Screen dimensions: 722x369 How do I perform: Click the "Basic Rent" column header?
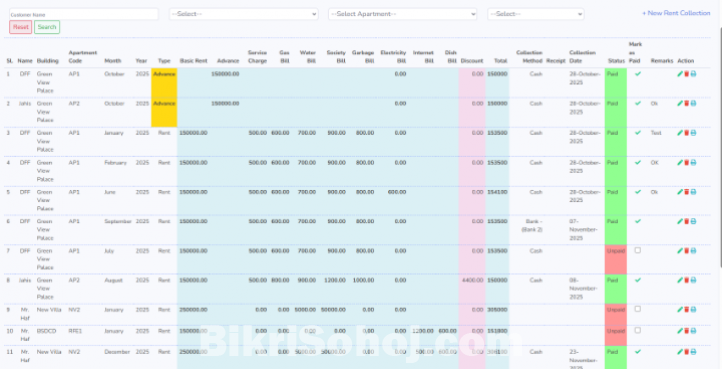click(193, 61)
